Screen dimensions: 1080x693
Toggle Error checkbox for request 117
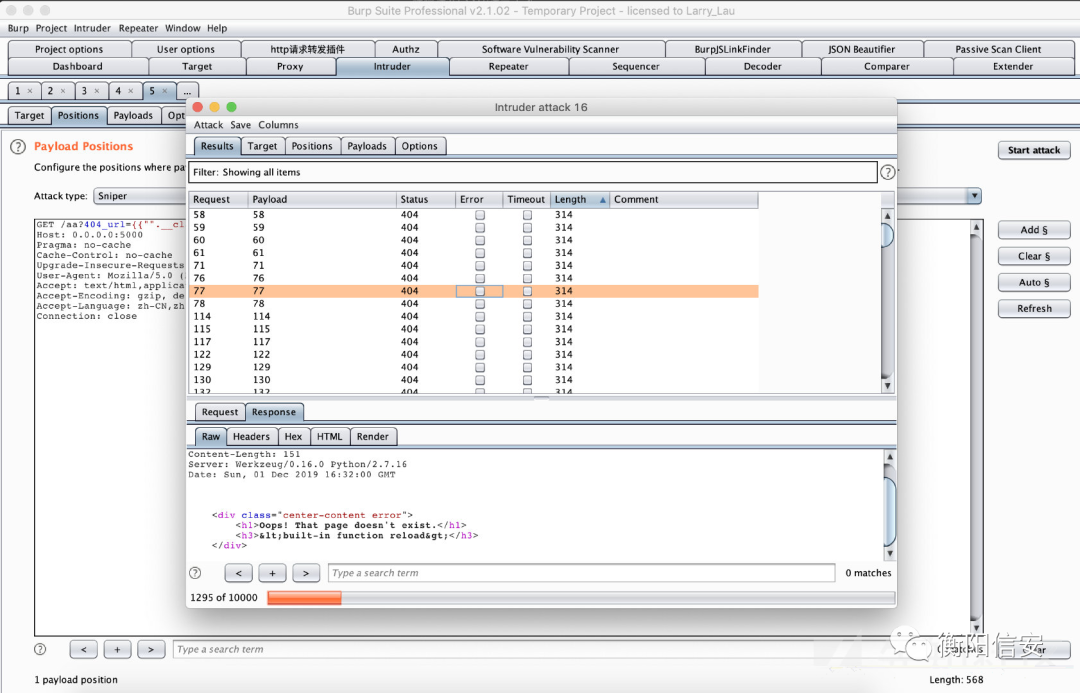[x=480, y=342]
